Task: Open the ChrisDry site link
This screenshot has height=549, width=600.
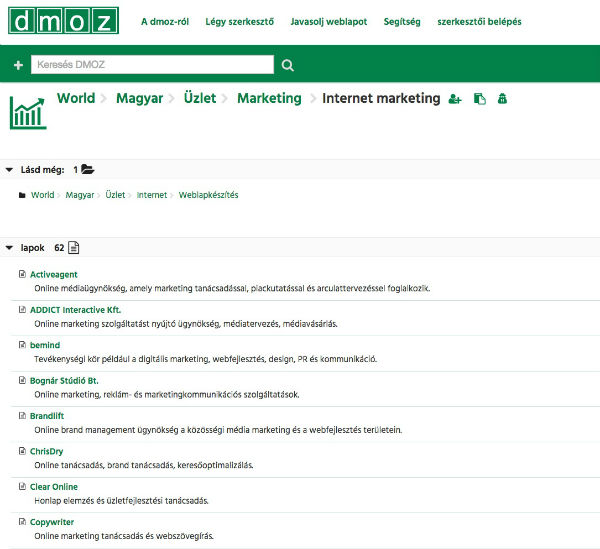Action: click(46, 451)
